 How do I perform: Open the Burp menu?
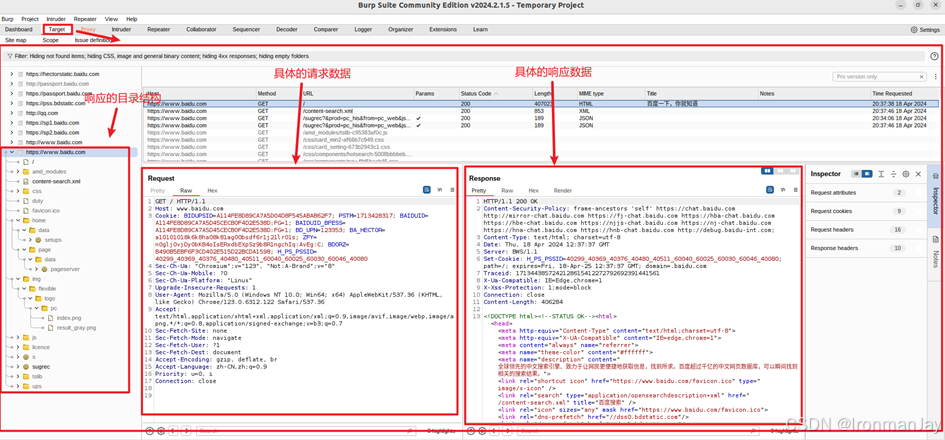pyautogui.click(x=8, y=19)
